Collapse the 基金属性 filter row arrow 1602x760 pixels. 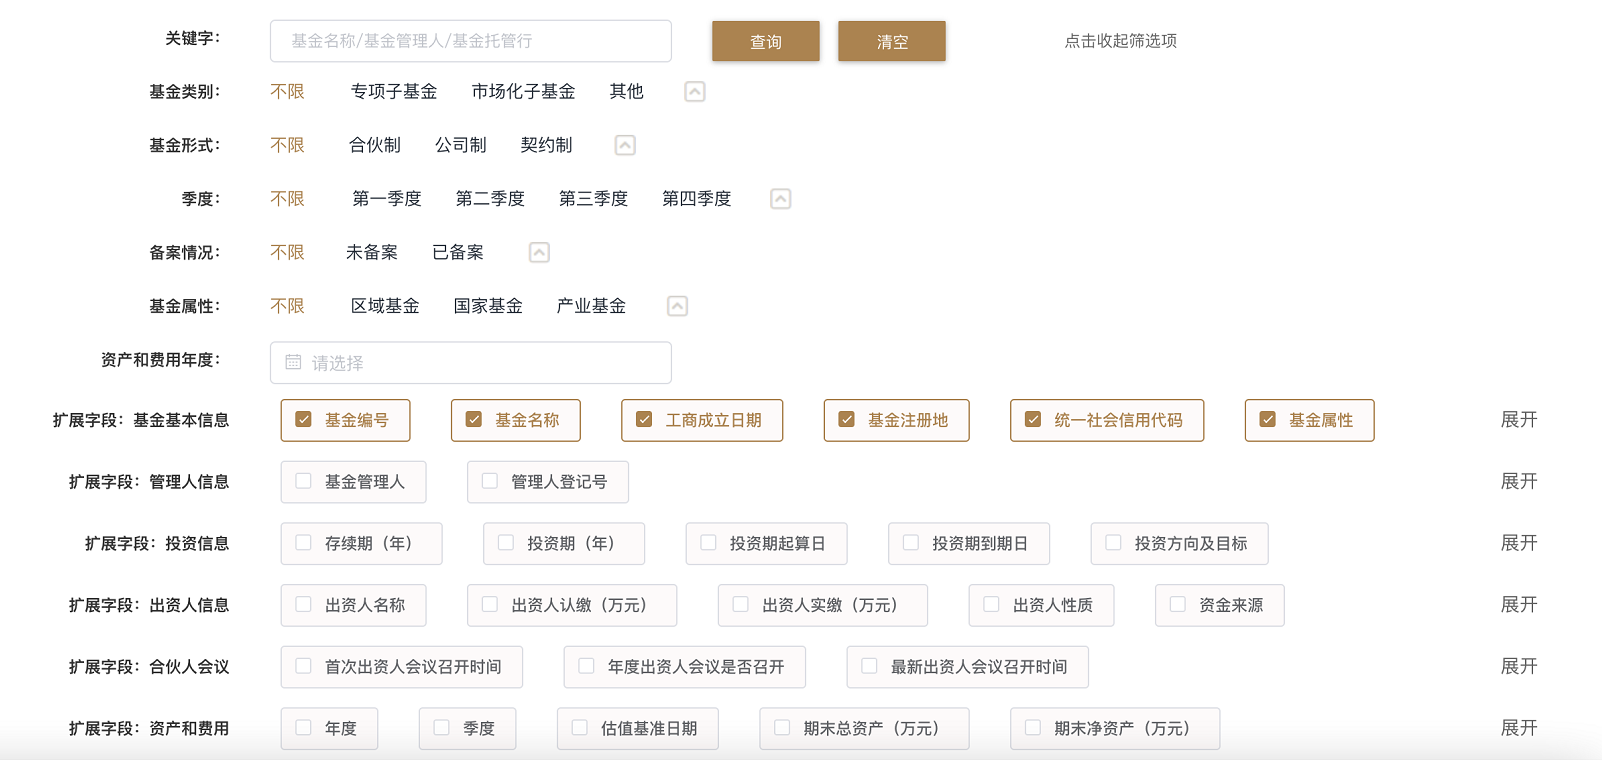(x=677, y=306)
